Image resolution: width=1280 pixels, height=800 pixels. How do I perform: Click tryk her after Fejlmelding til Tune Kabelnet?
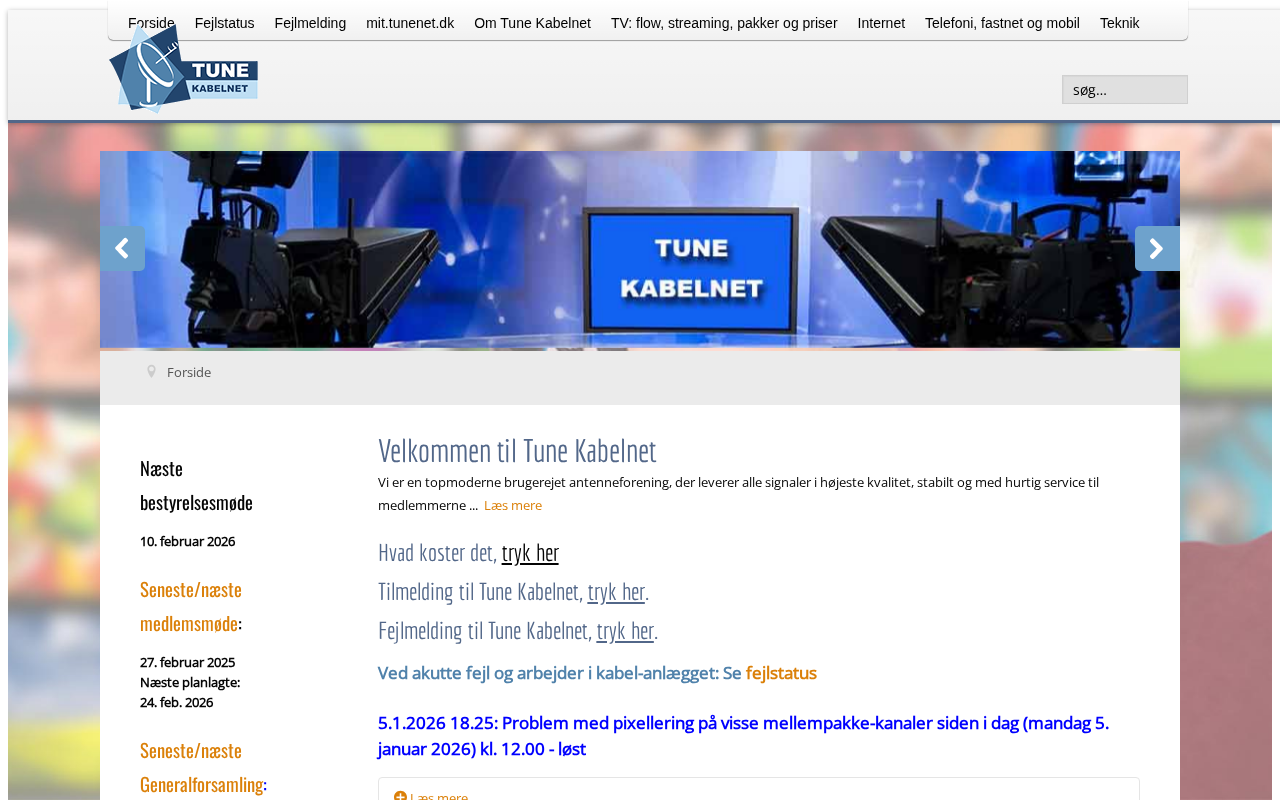click(x=625, y=630)
